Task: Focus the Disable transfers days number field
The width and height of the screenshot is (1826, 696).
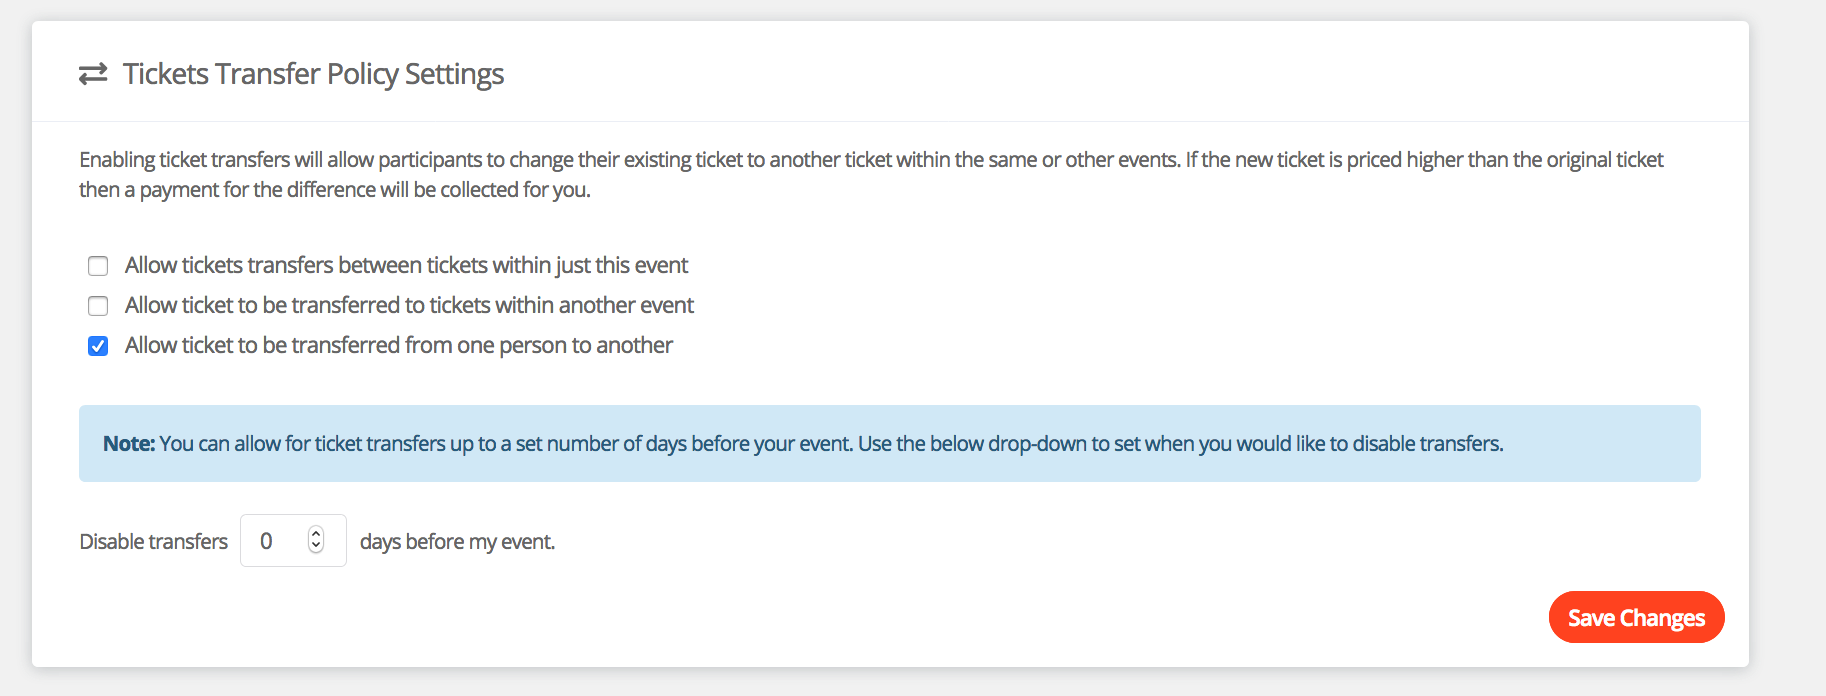Action: 280,541
